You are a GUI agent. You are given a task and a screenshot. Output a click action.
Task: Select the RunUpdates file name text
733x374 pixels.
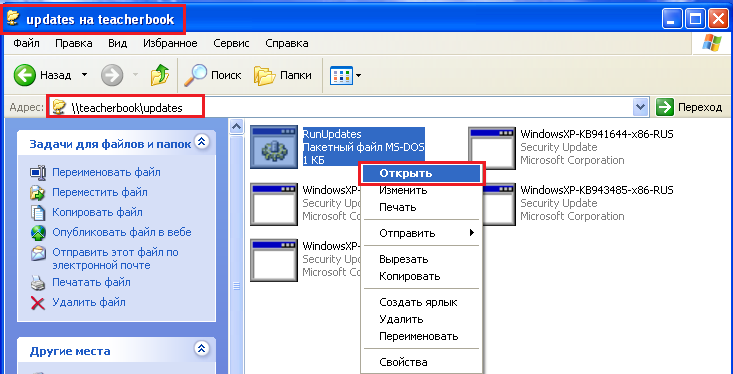tap(332, 134)
